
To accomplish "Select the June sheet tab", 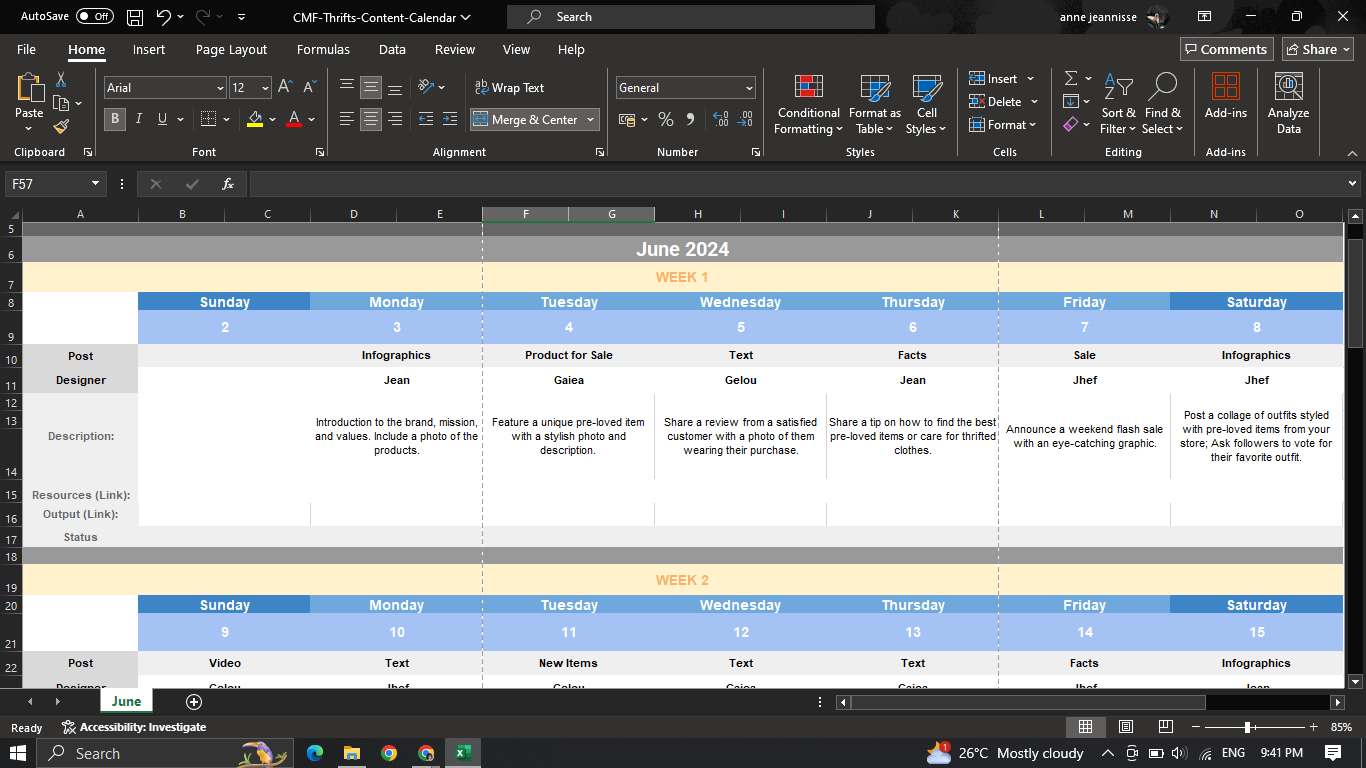I will [x=126, y=701].
